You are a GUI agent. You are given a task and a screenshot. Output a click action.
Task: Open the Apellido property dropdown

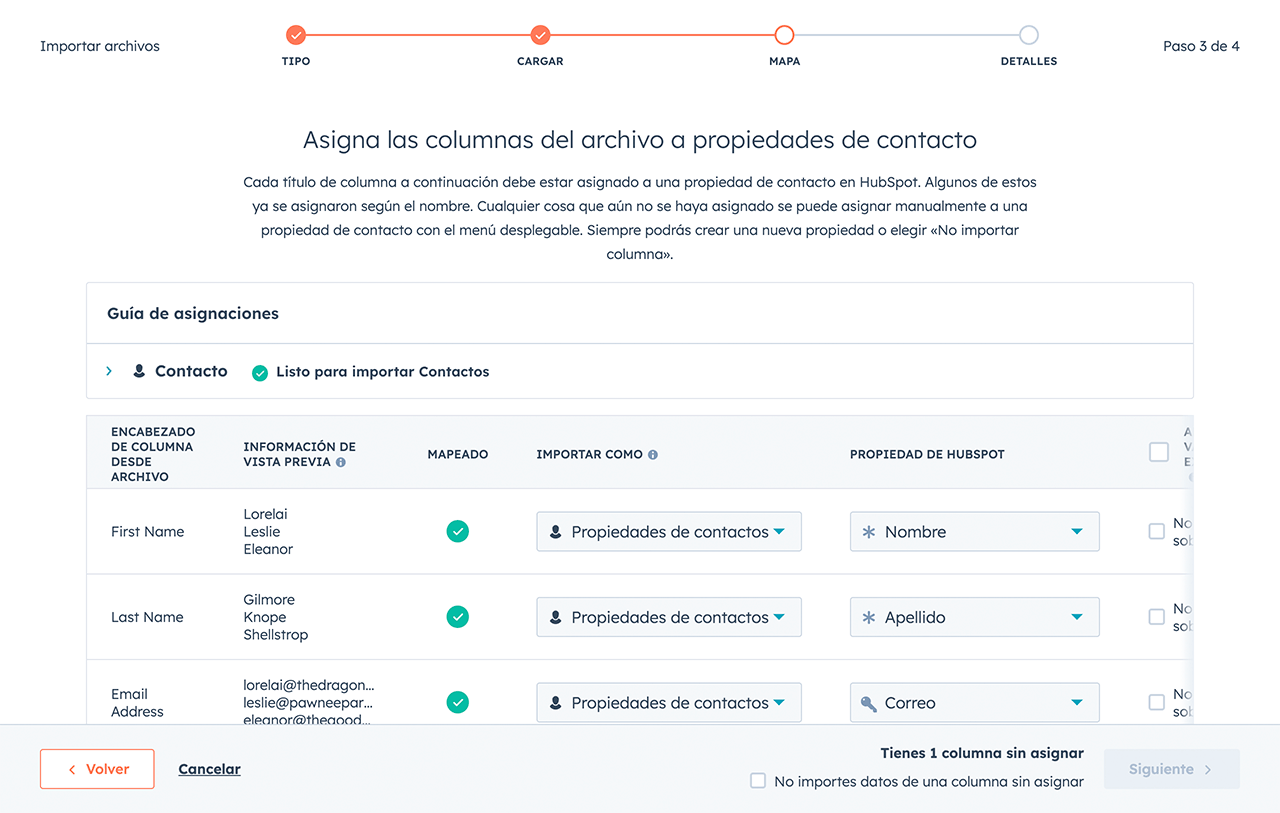tap(974, 617)
